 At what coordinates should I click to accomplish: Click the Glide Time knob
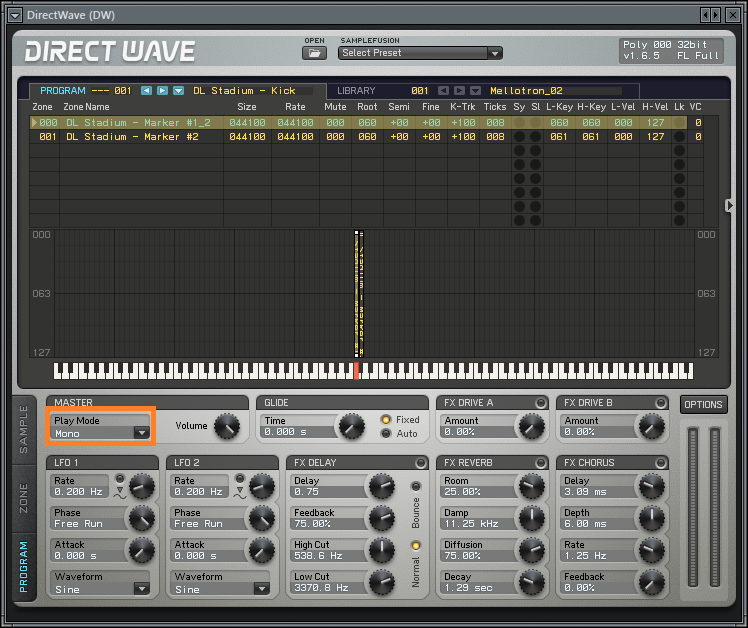tap(351, 427)
